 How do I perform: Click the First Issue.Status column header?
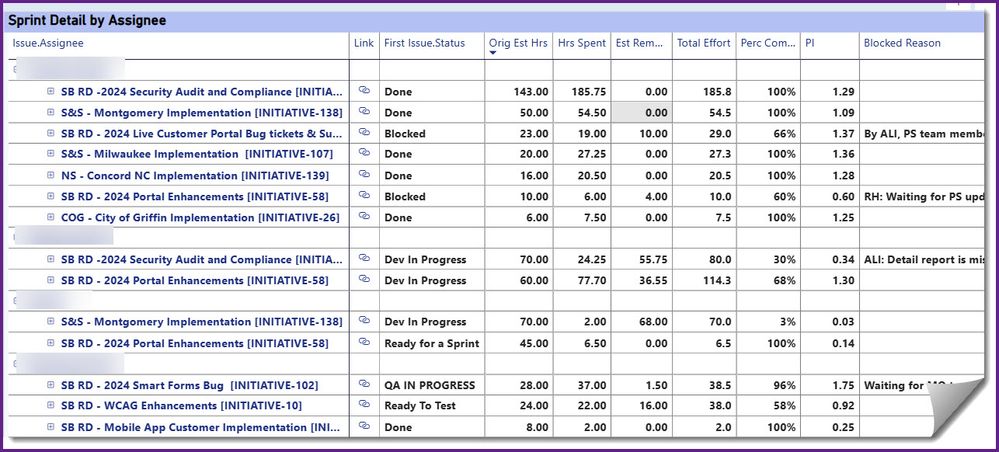(x=424, y=43)
